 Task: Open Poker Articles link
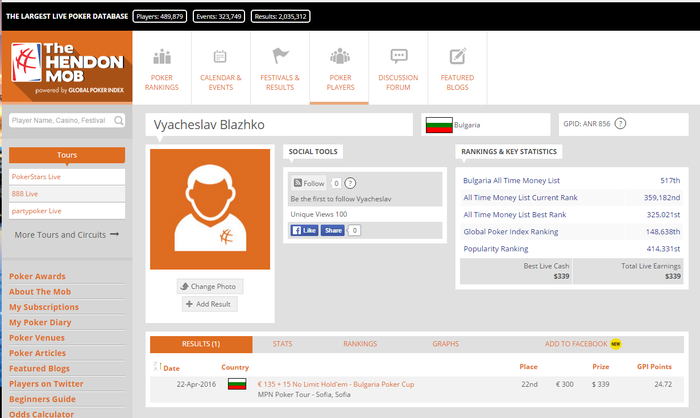click(x=38, y=353)
